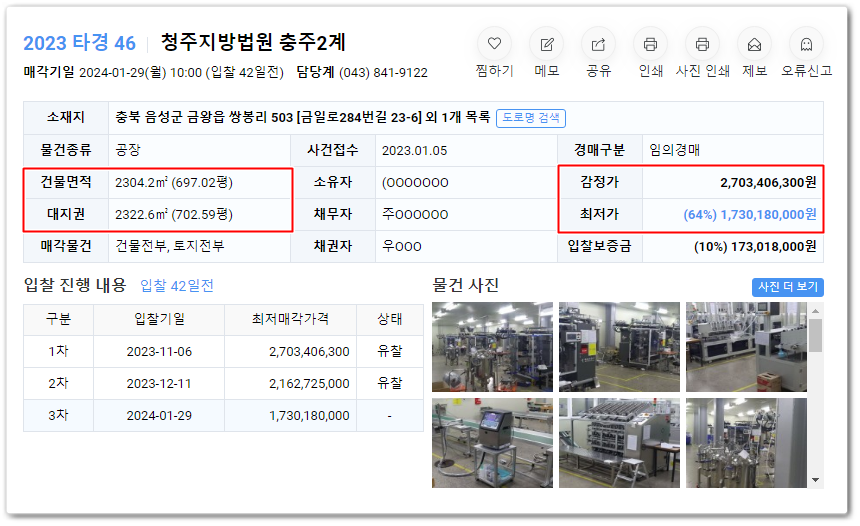Click the 담당계 phone number (043) 841-9122
The height and width of the screenshot is (526, 860).
[x=383, y=72]
